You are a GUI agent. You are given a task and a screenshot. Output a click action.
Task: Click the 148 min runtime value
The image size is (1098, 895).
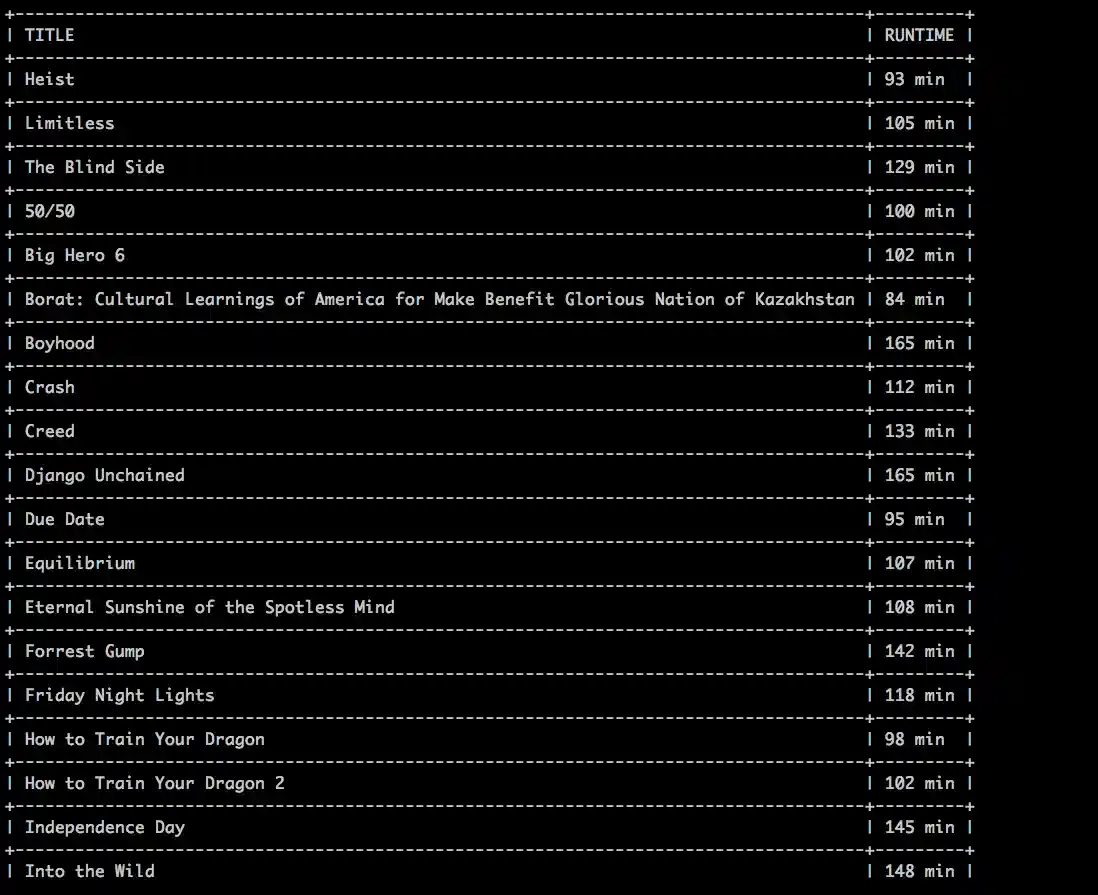click(x=919, y=871)
